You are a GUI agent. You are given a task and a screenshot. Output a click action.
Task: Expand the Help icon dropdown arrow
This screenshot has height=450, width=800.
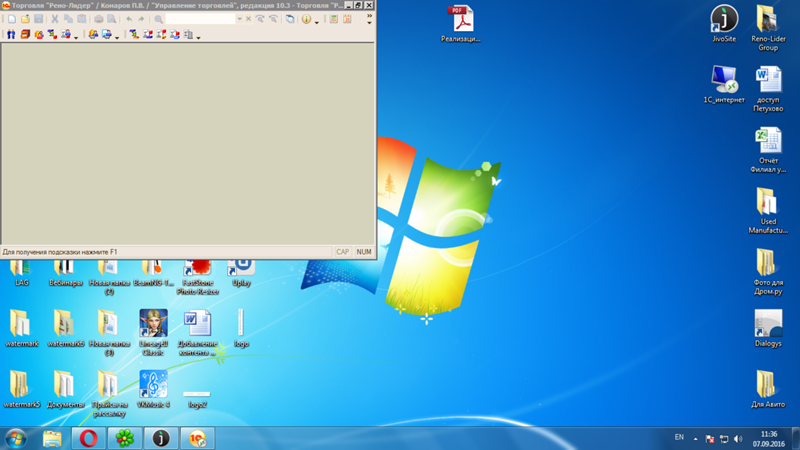pyautogui.click(x=317, y=21)
